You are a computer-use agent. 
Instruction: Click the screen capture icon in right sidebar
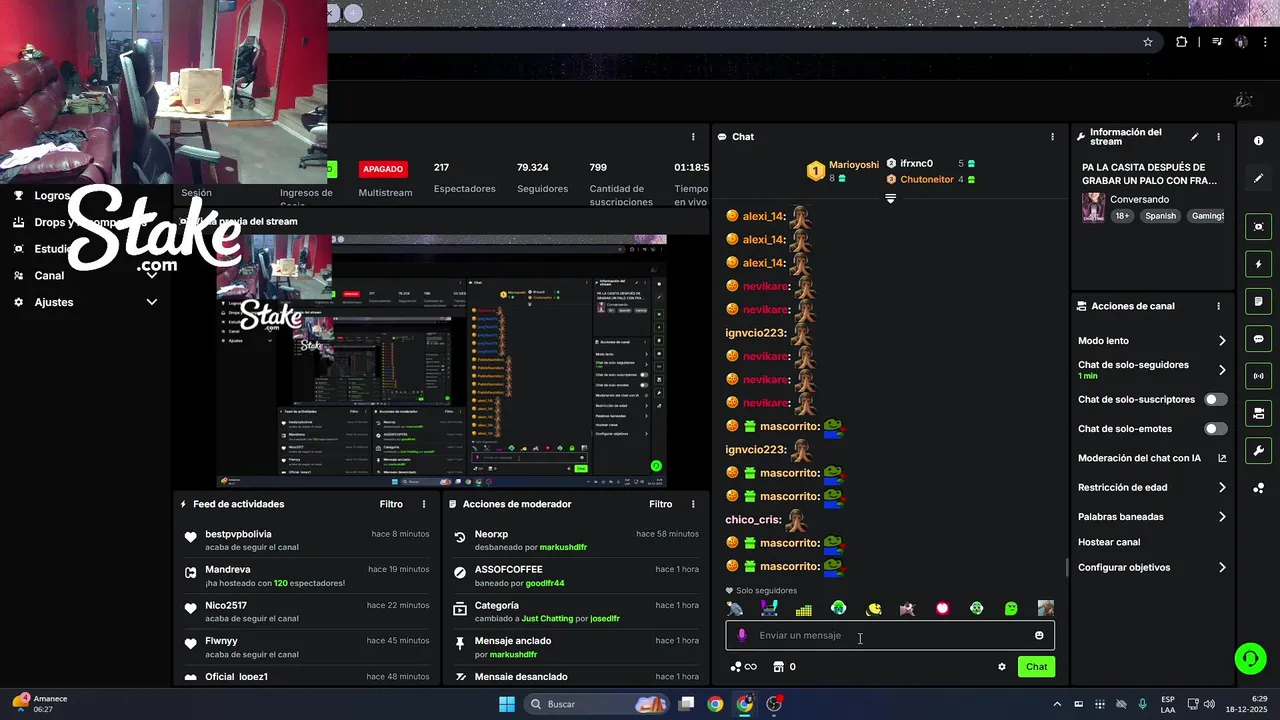pyautogui.click(x=1258, y=227)
